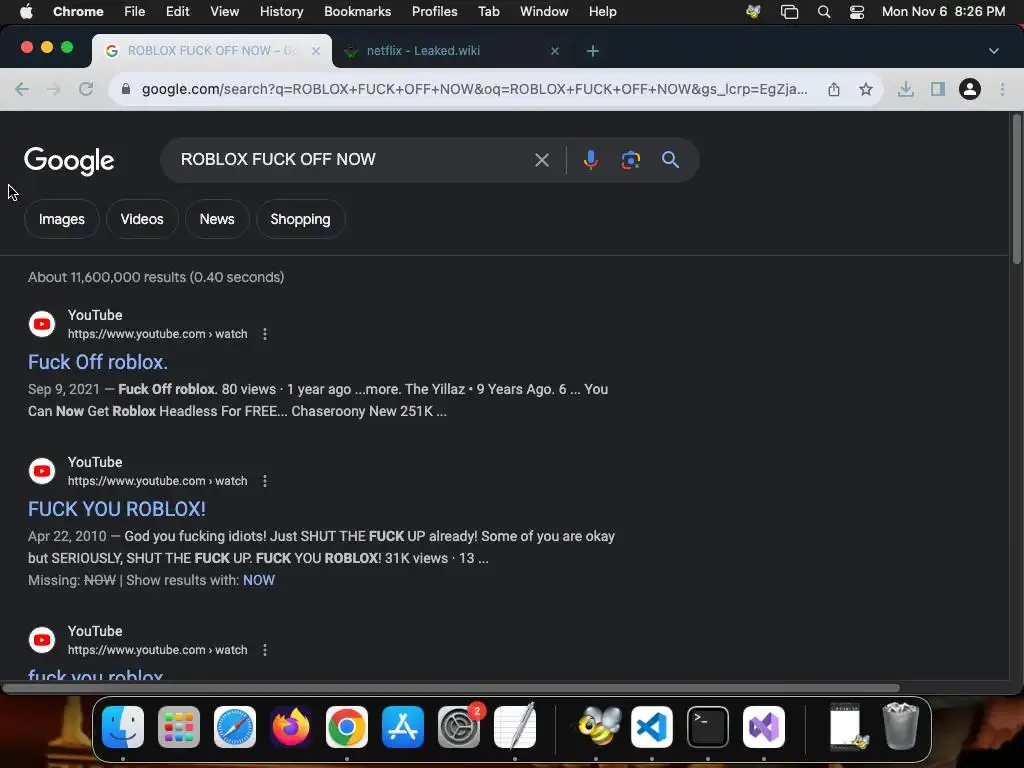Filter results by News
The height and width of the screenshot is (768, 1024).
[217, 219]
